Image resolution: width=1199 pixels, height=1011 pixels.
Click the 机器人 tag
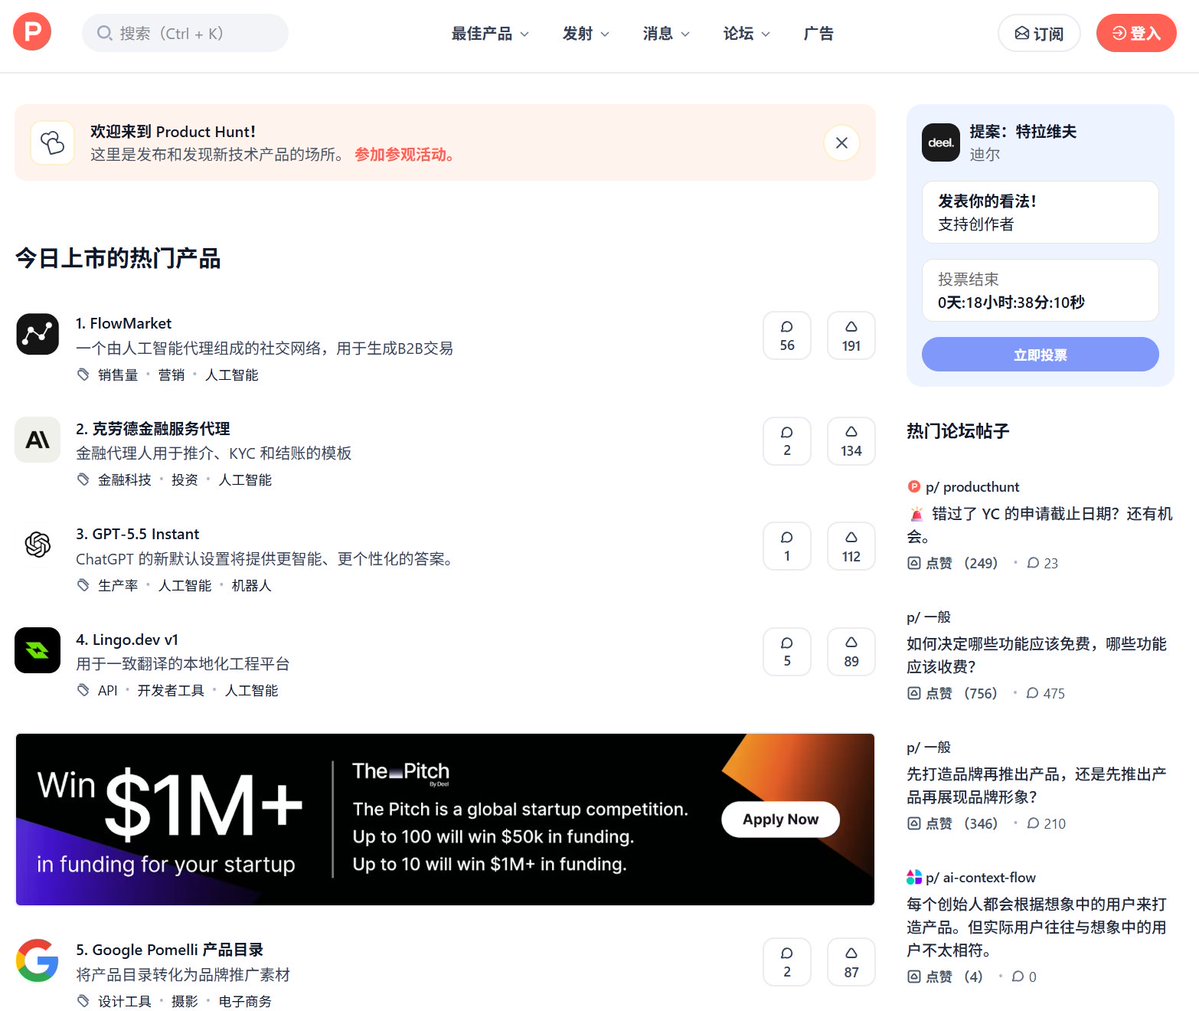251,585
